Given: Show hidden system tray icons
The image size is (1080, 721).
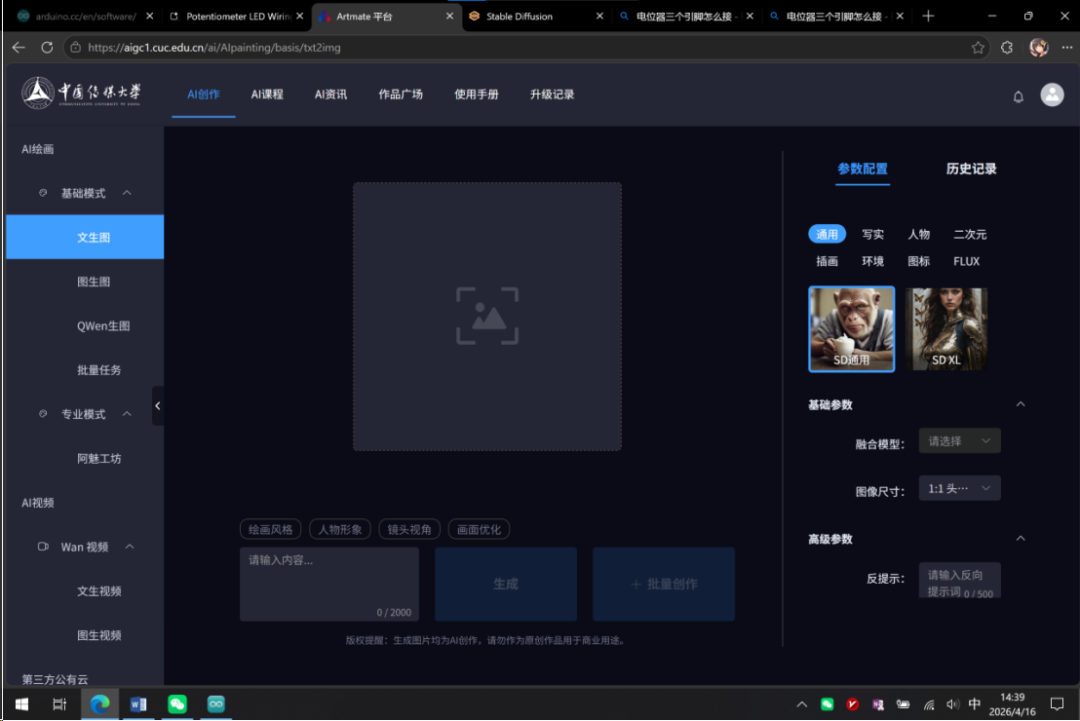Looking at the screenshot, I should tap(802, 704).
